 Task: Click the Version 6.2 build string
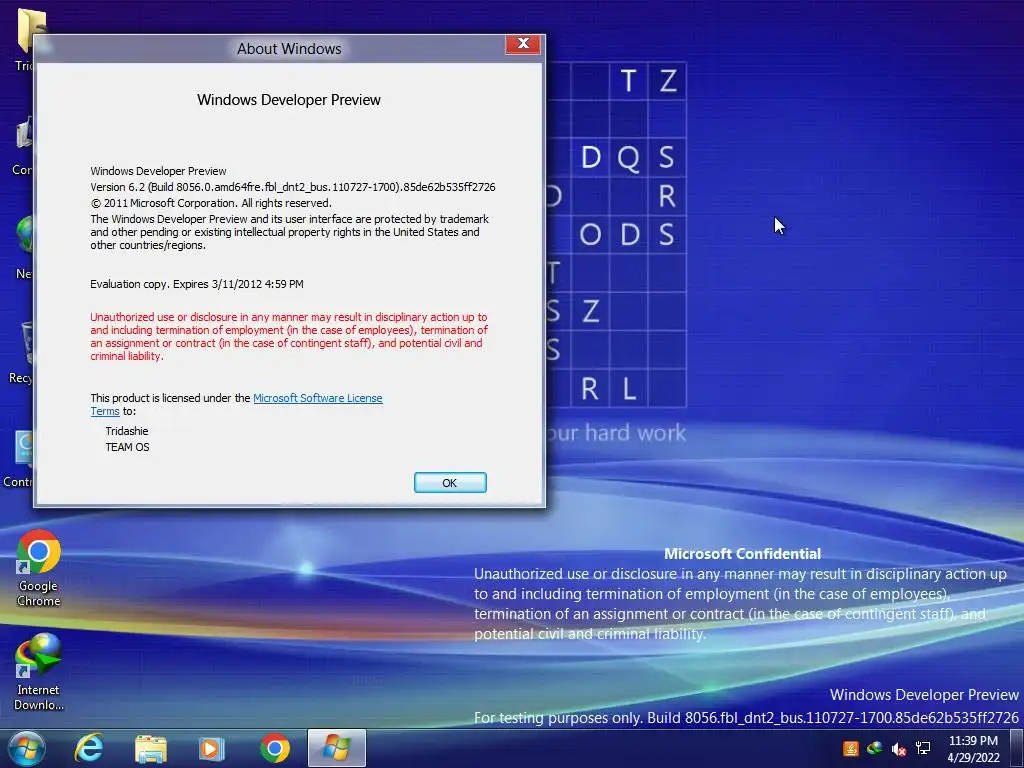[x=293, y=187]
